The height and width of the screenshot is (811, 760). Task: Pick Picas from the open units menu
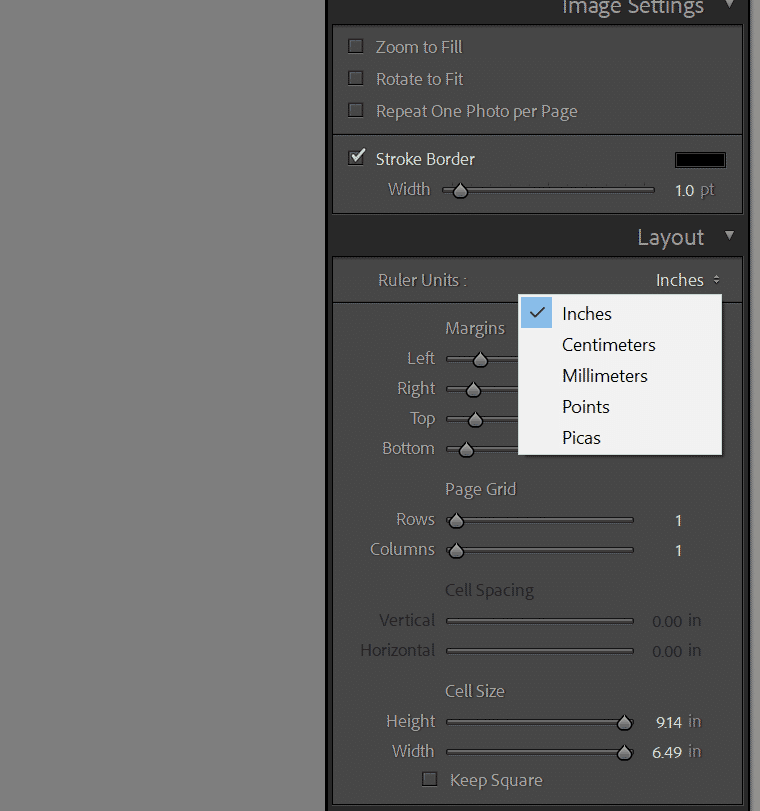581,438
